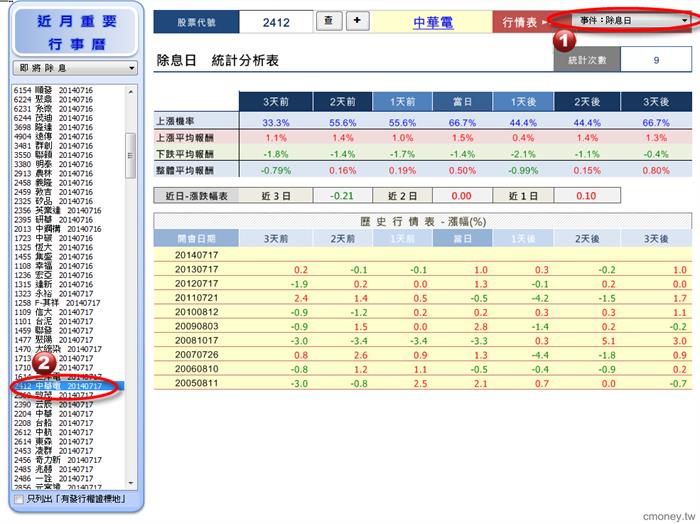
Task: Click the stock code field showing 2412
Action: click(x=276, y=22)
